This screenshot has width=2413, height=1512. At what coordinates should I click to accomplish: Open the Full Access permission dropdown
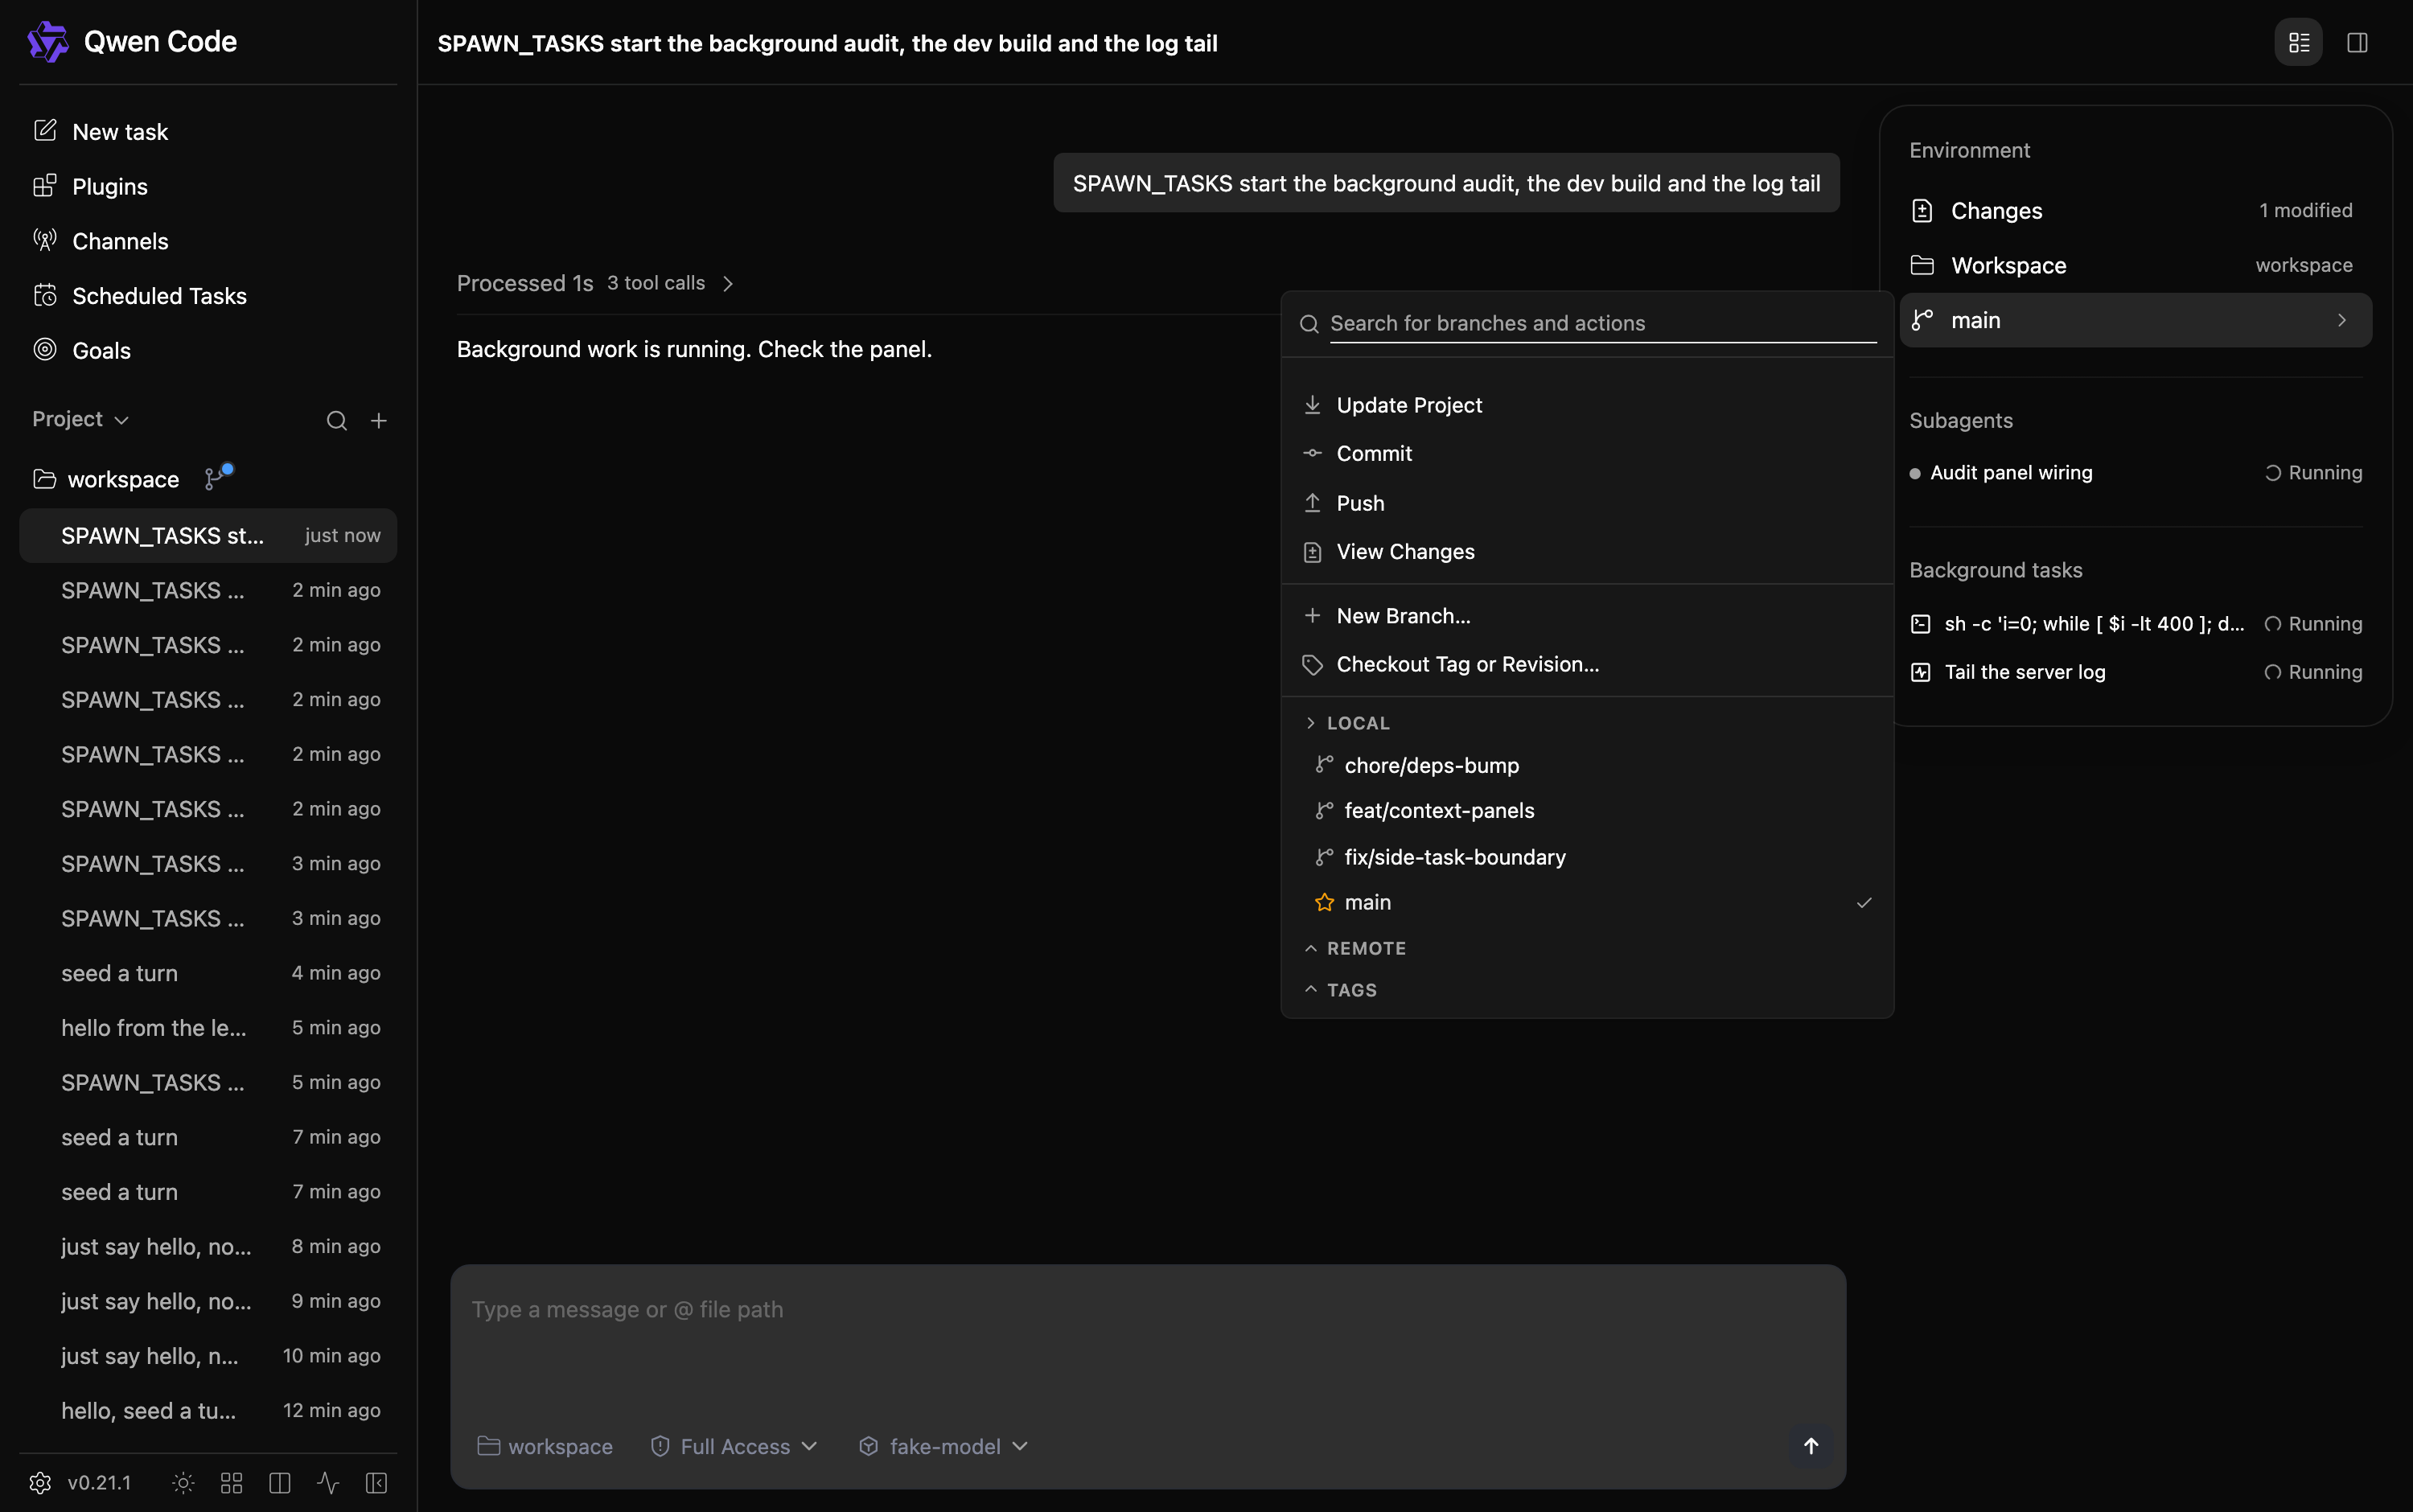(x=734, y=1446)
